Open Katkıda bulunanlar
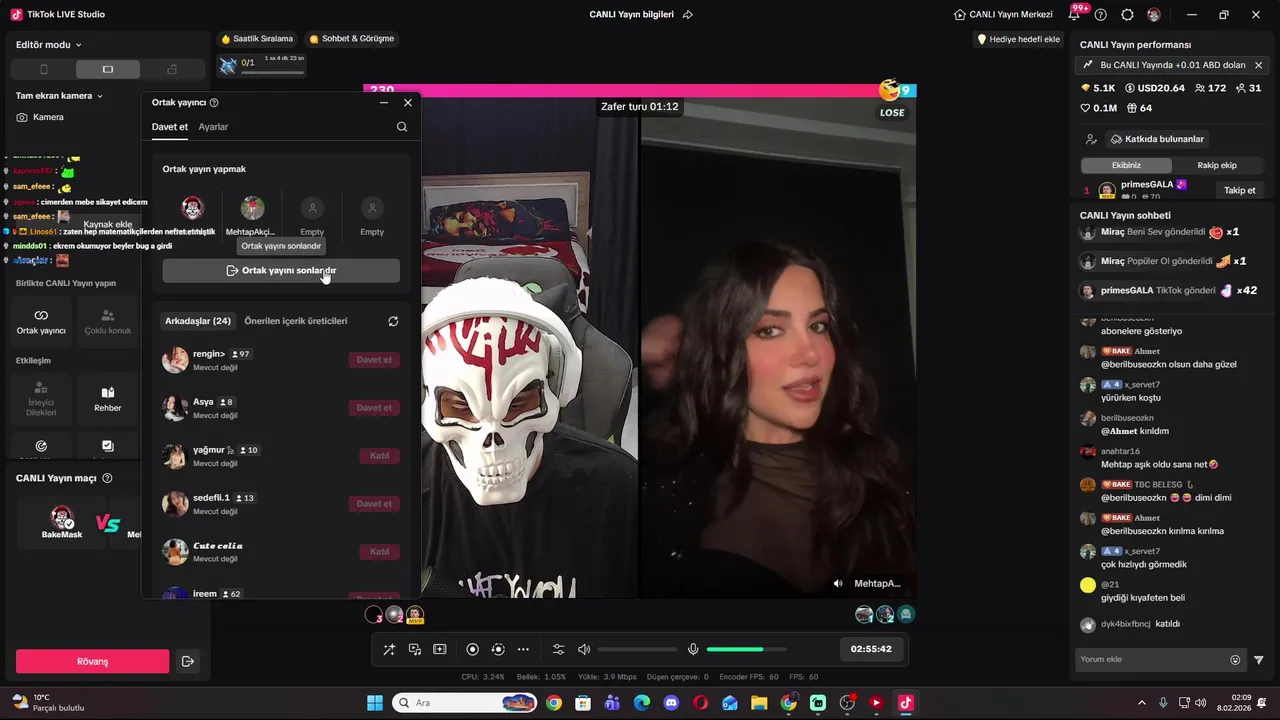 (1157, 139)
